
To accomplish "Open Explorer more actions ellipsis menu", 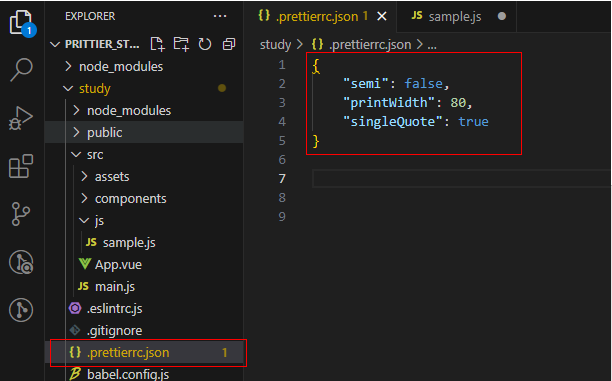I will (x=220, y=16).
